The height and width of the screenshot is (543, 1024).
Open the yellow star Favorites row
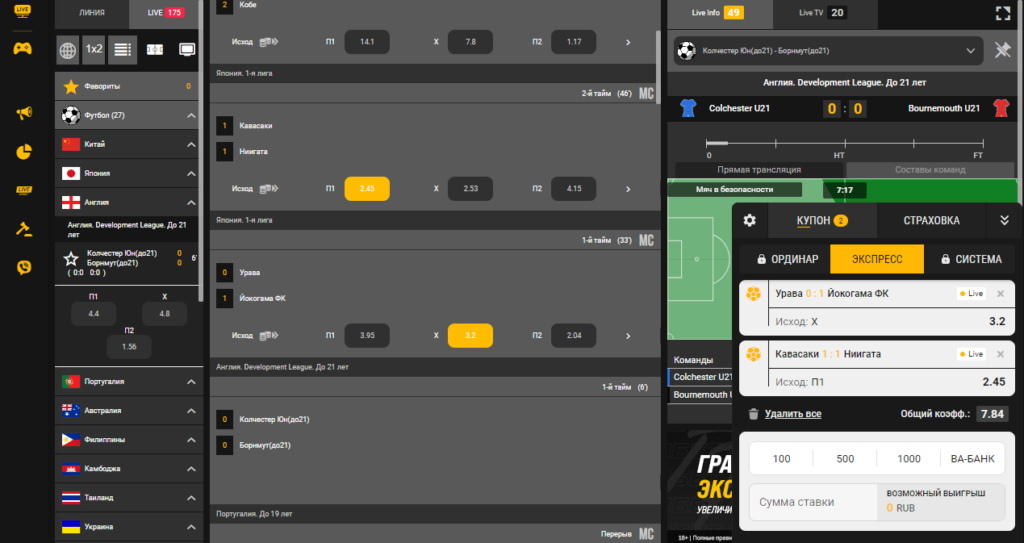coord(127,86)
